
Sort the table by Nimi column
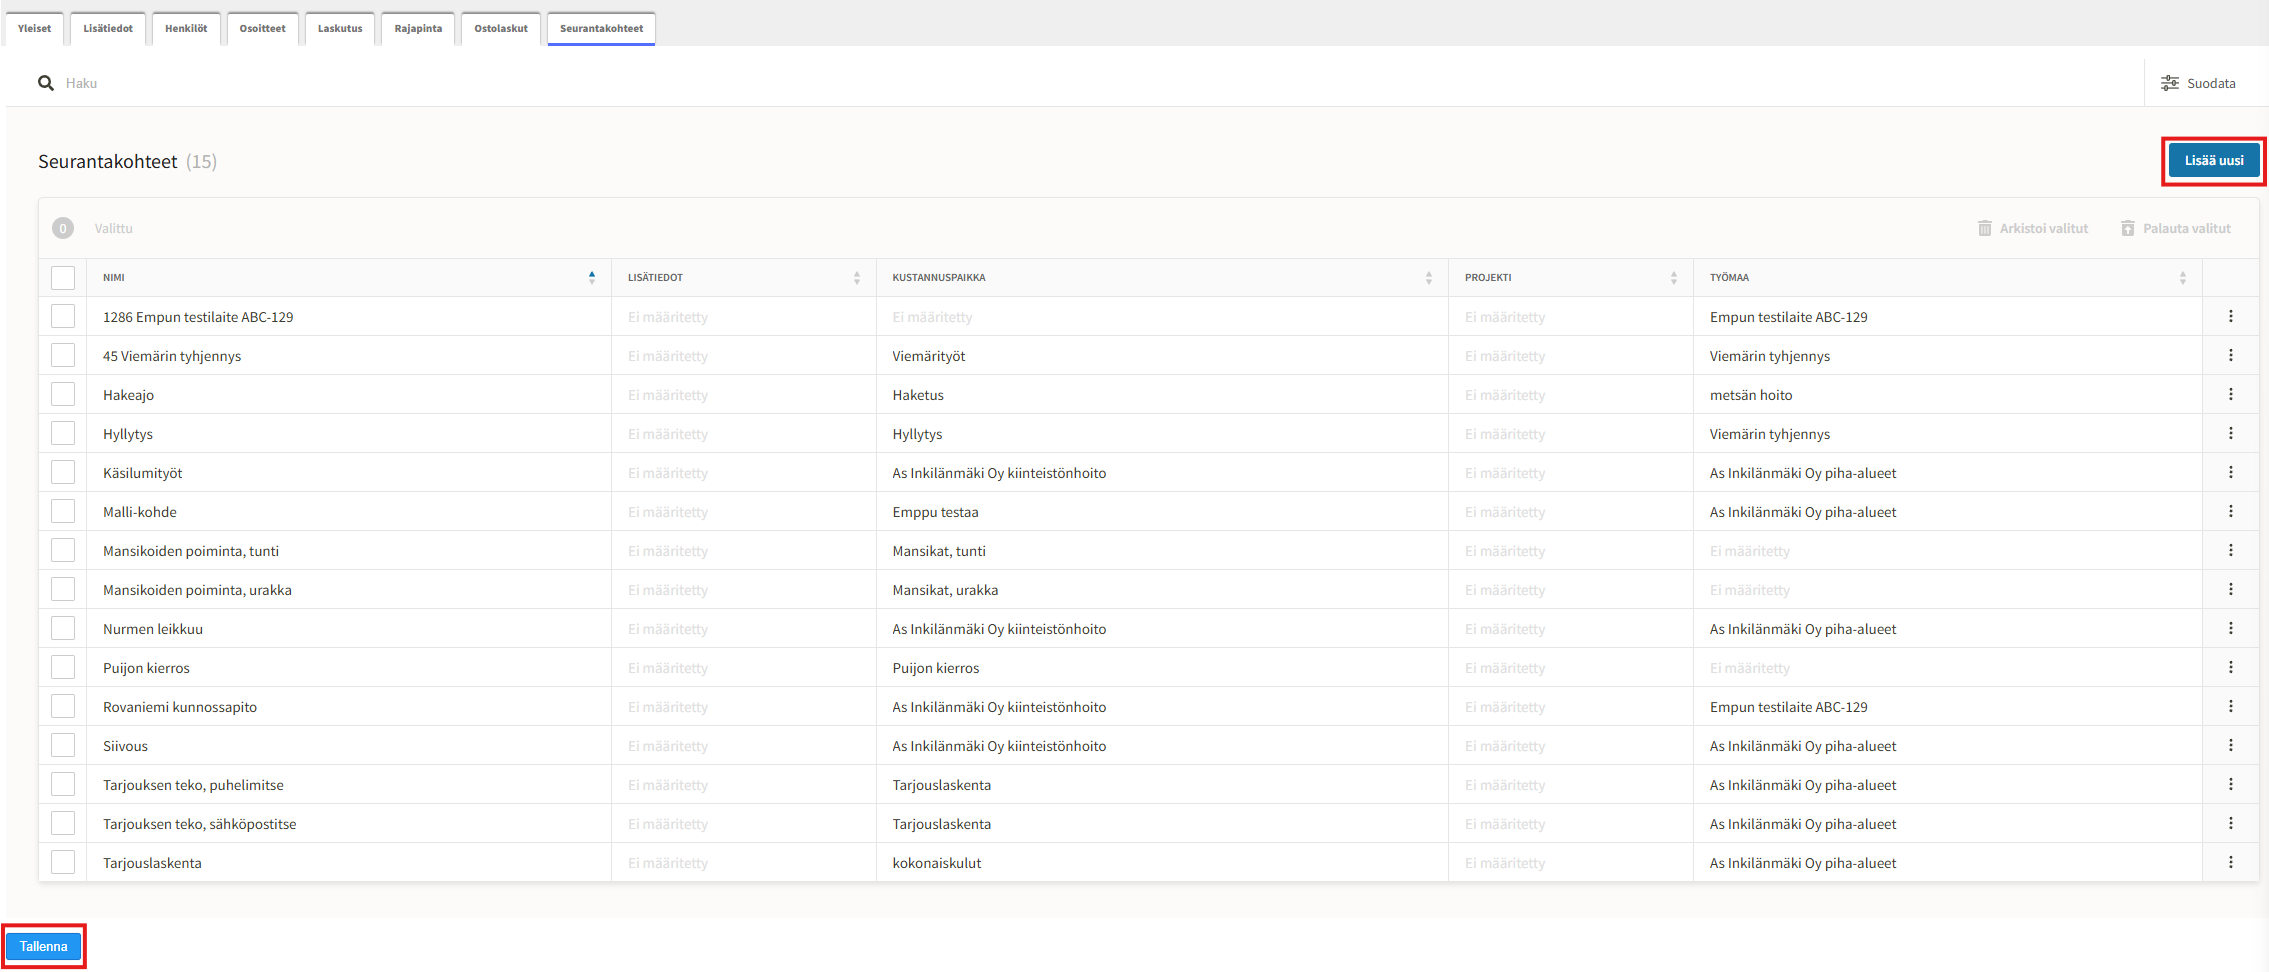[592, 278]
